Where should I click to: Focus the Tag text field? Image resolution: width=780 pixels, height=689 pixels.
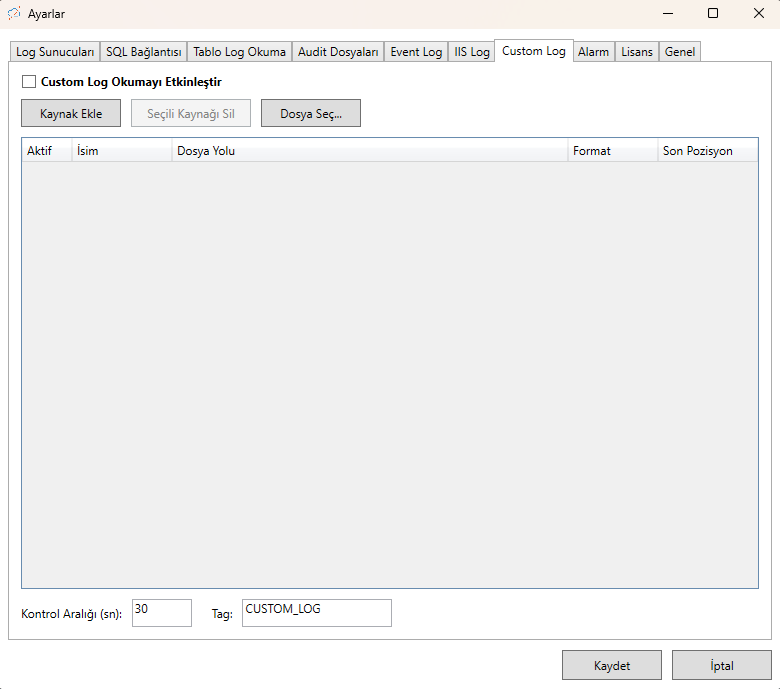[316, 613]
